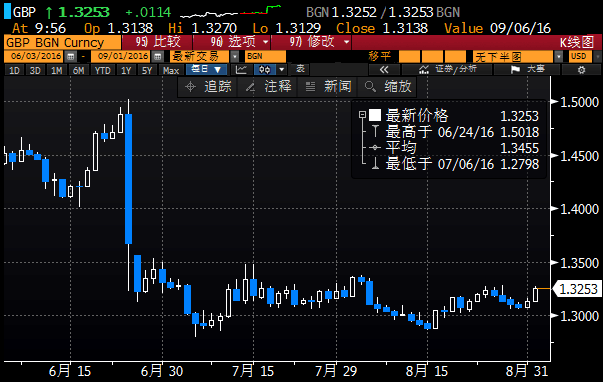The image size is (603, 382).
Task: Open the 每日 daily periodicity dropdown
Action: point(207,70)
